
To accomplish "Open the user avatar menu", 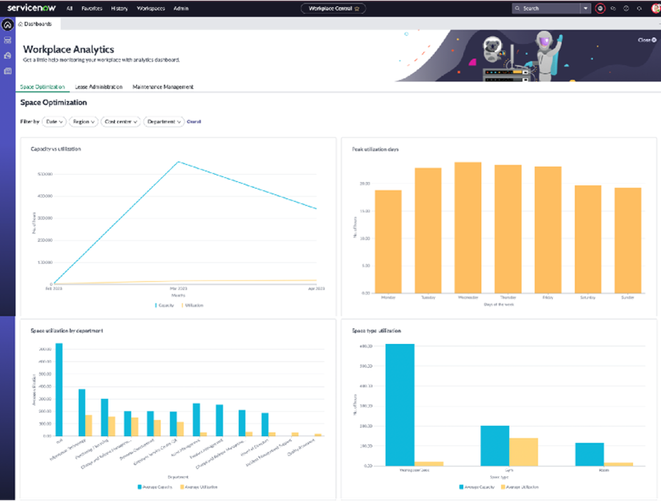I will coord(656,8).
